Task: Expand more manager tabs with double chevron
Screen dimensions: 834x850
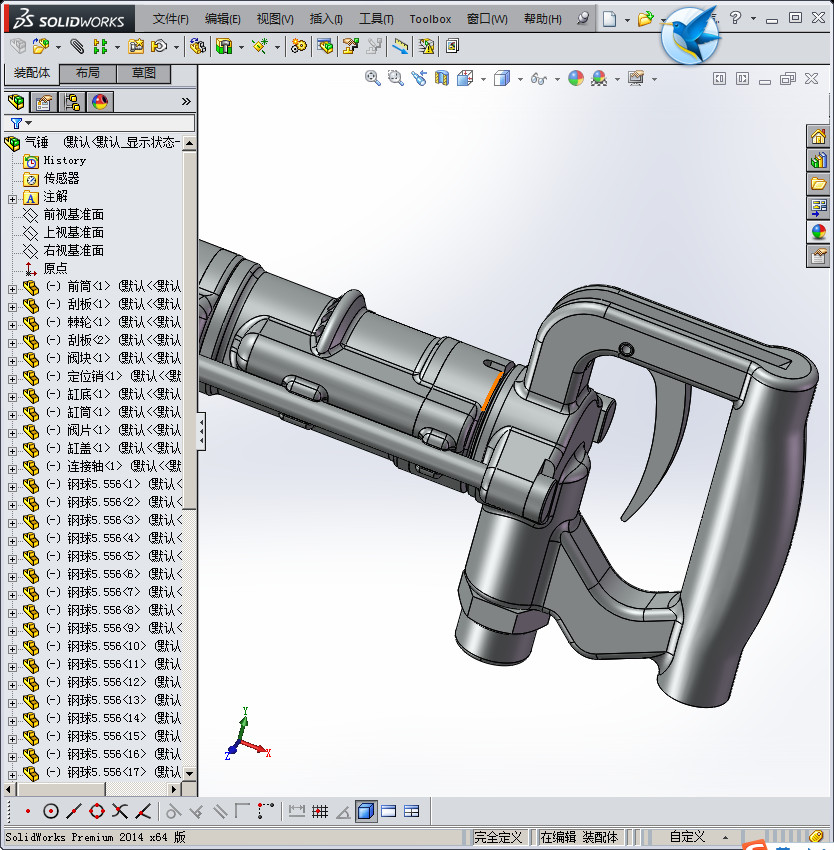Action: pos(186,101)
